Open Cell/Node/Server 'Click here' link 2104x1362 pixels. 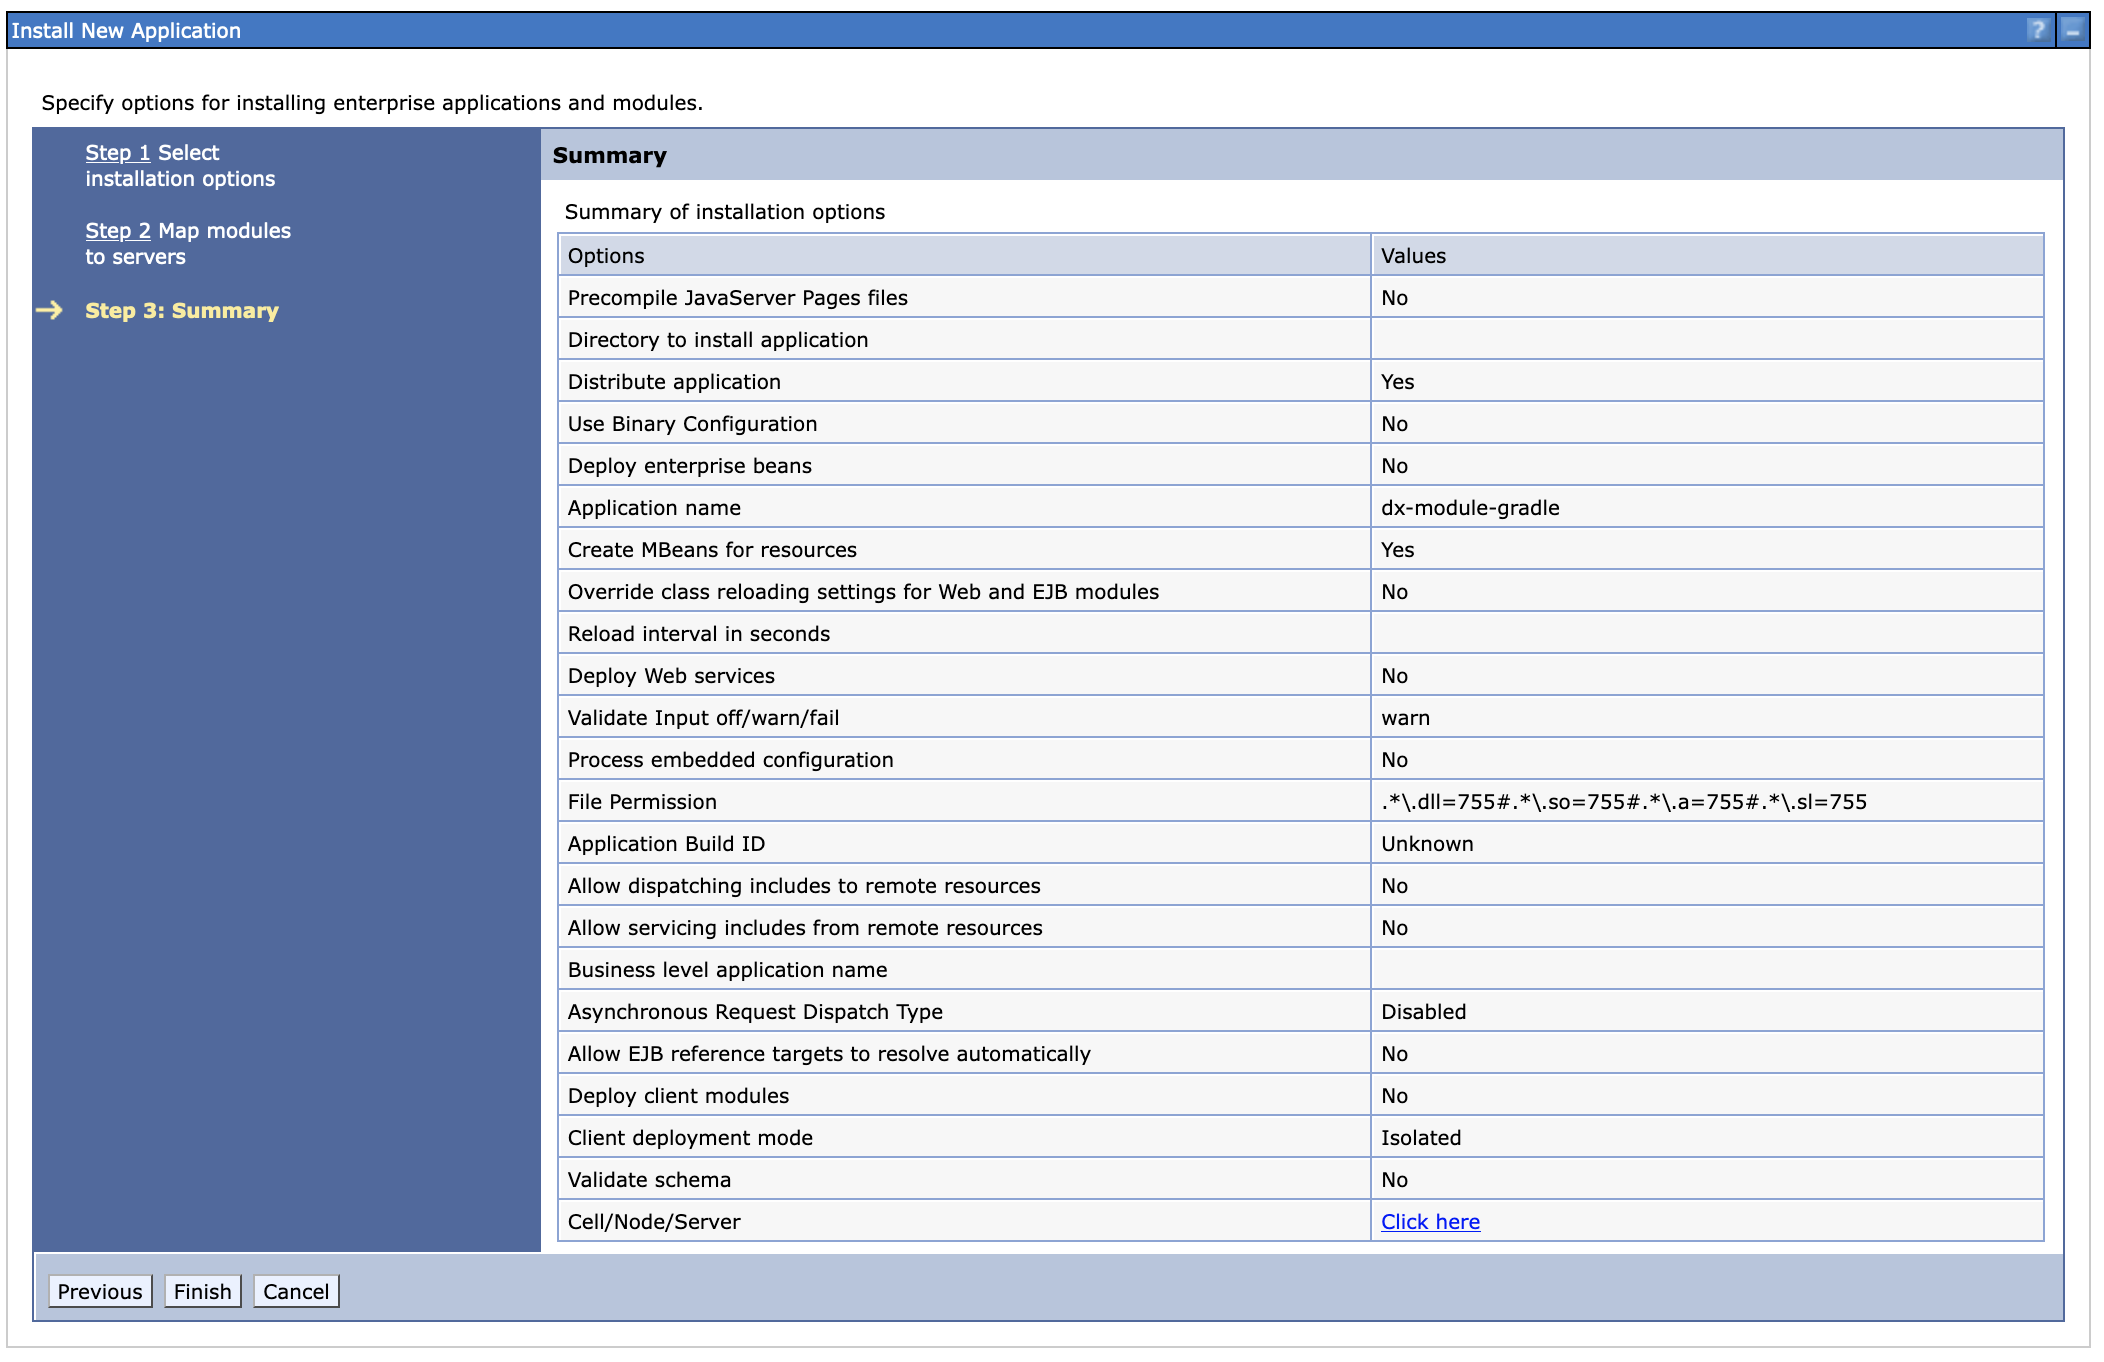tap(1429, 1221)
